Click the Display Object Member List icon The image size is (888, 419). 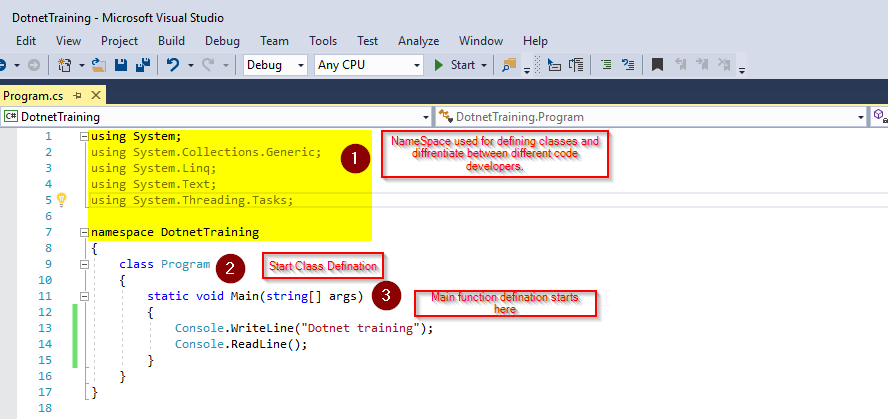coord(554,65)
